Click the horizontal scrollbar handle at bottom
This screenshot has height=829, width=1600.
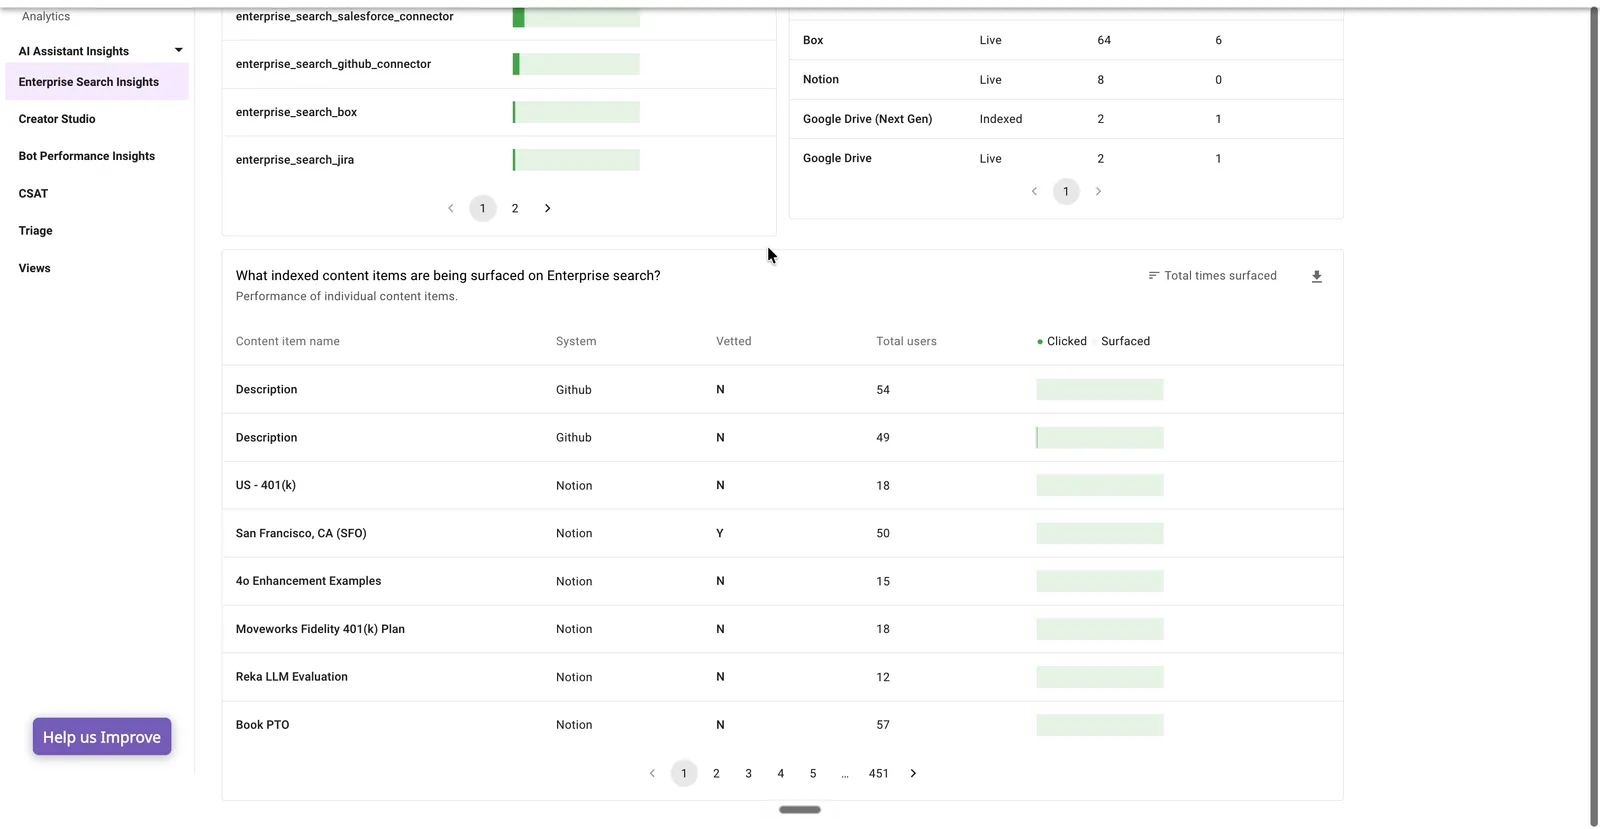[x=800, y=809]
